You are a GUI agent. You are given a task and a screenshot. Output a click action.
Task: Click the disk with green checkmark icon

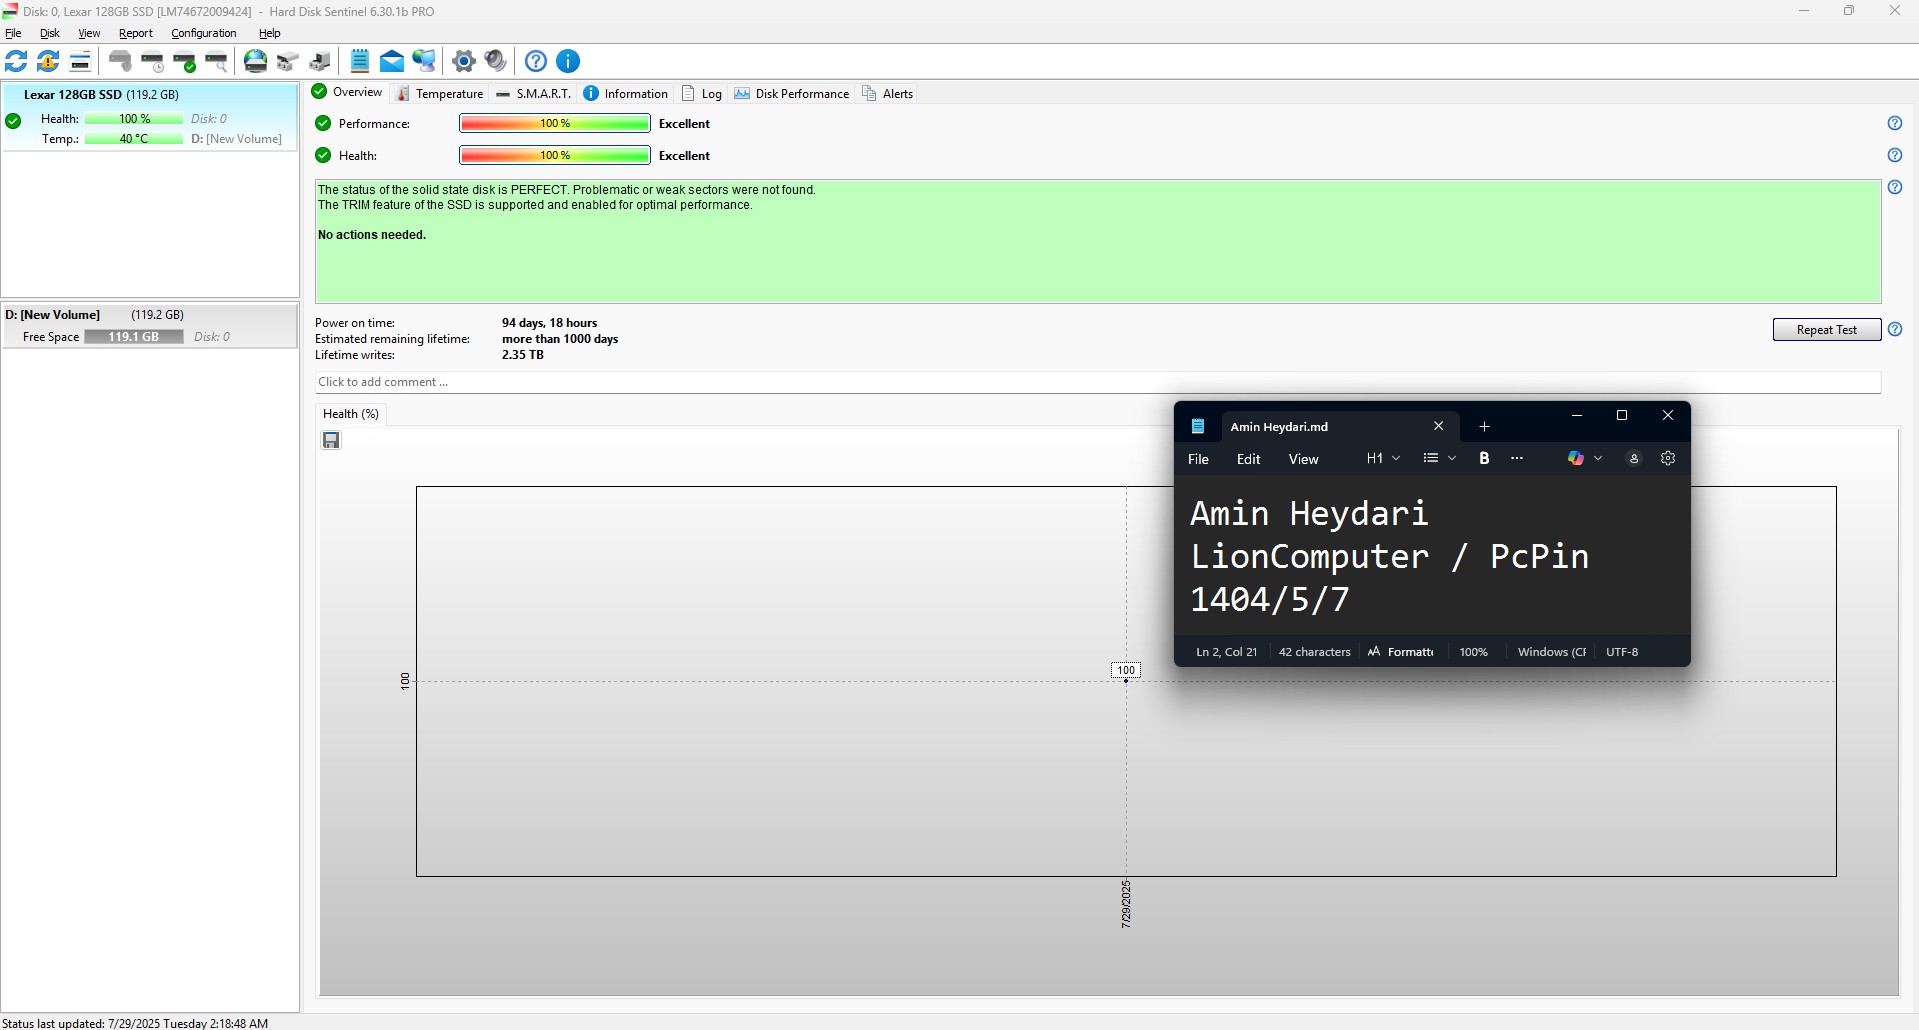pos(184,61)
